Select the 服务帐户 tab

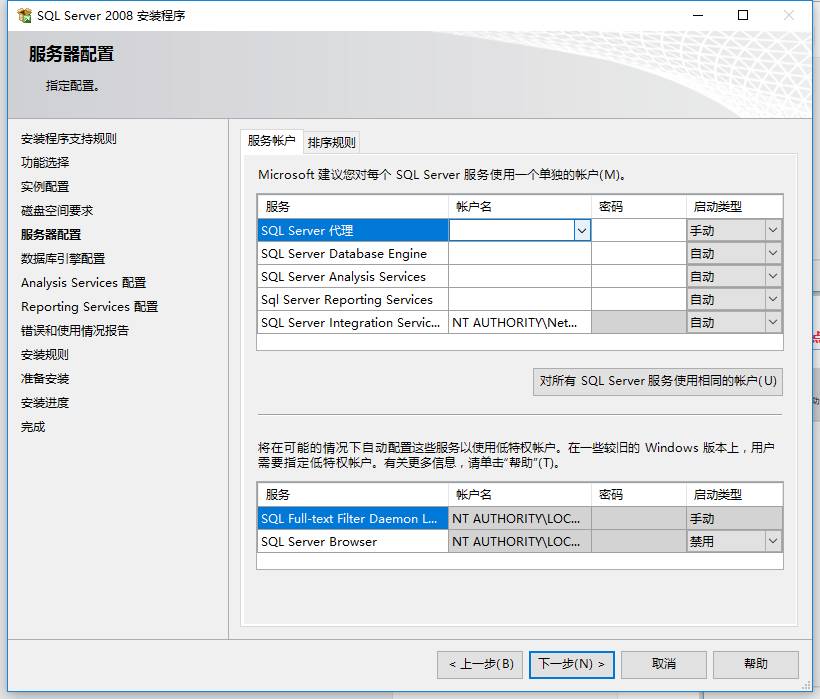click(x=272, y=141)
